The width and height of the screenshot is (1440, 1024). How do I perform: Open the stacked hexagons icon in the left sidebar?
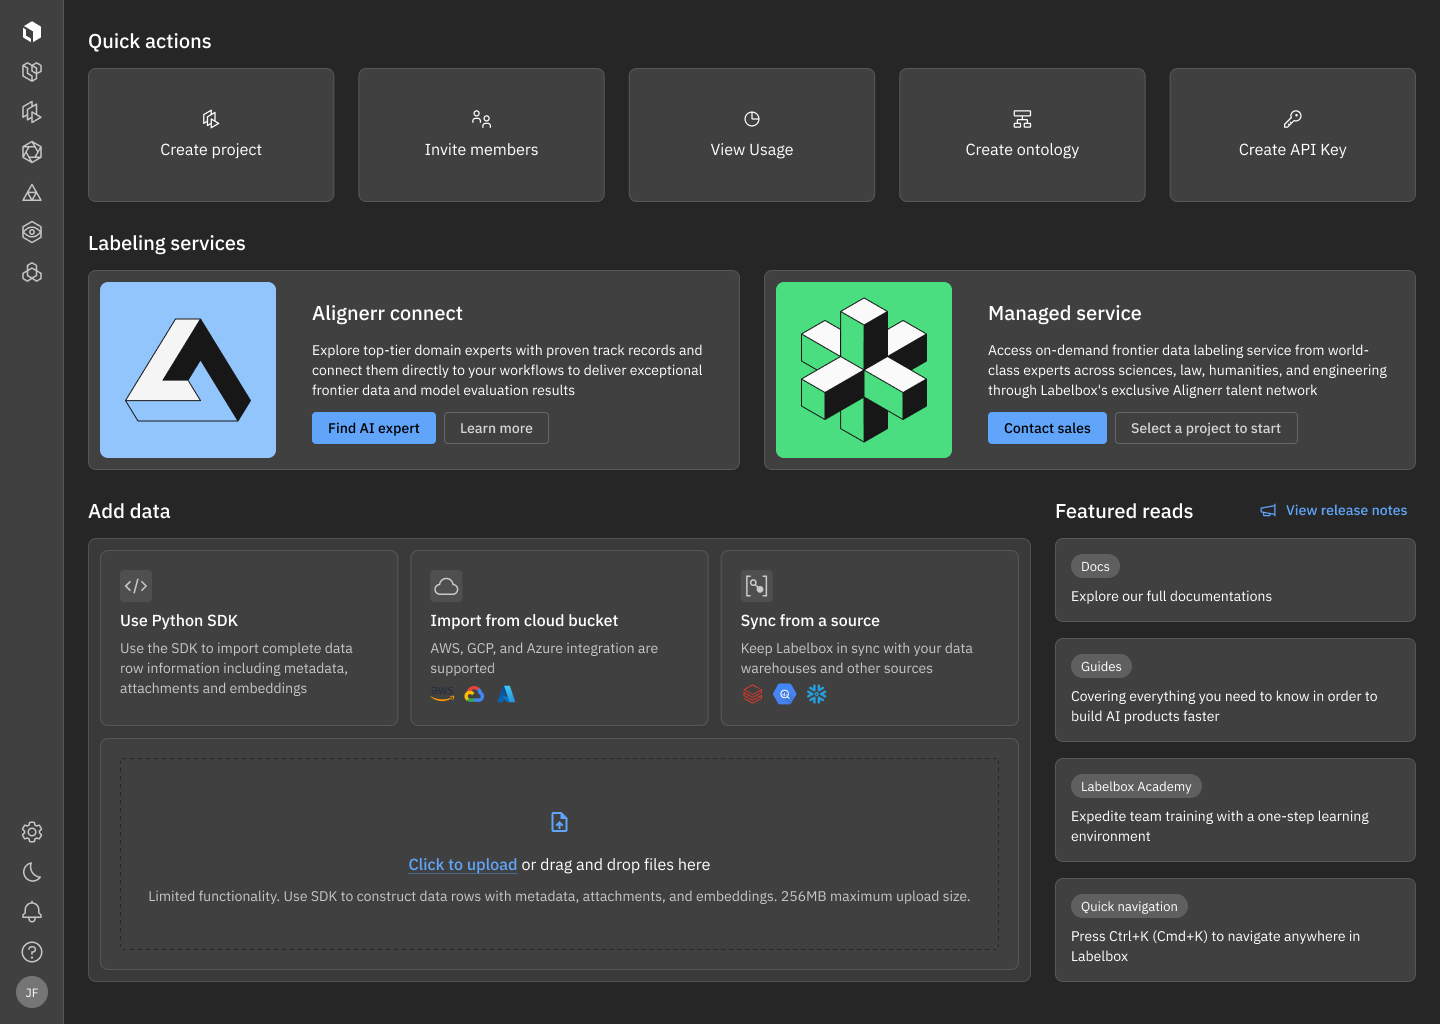(x=32, y=272)
